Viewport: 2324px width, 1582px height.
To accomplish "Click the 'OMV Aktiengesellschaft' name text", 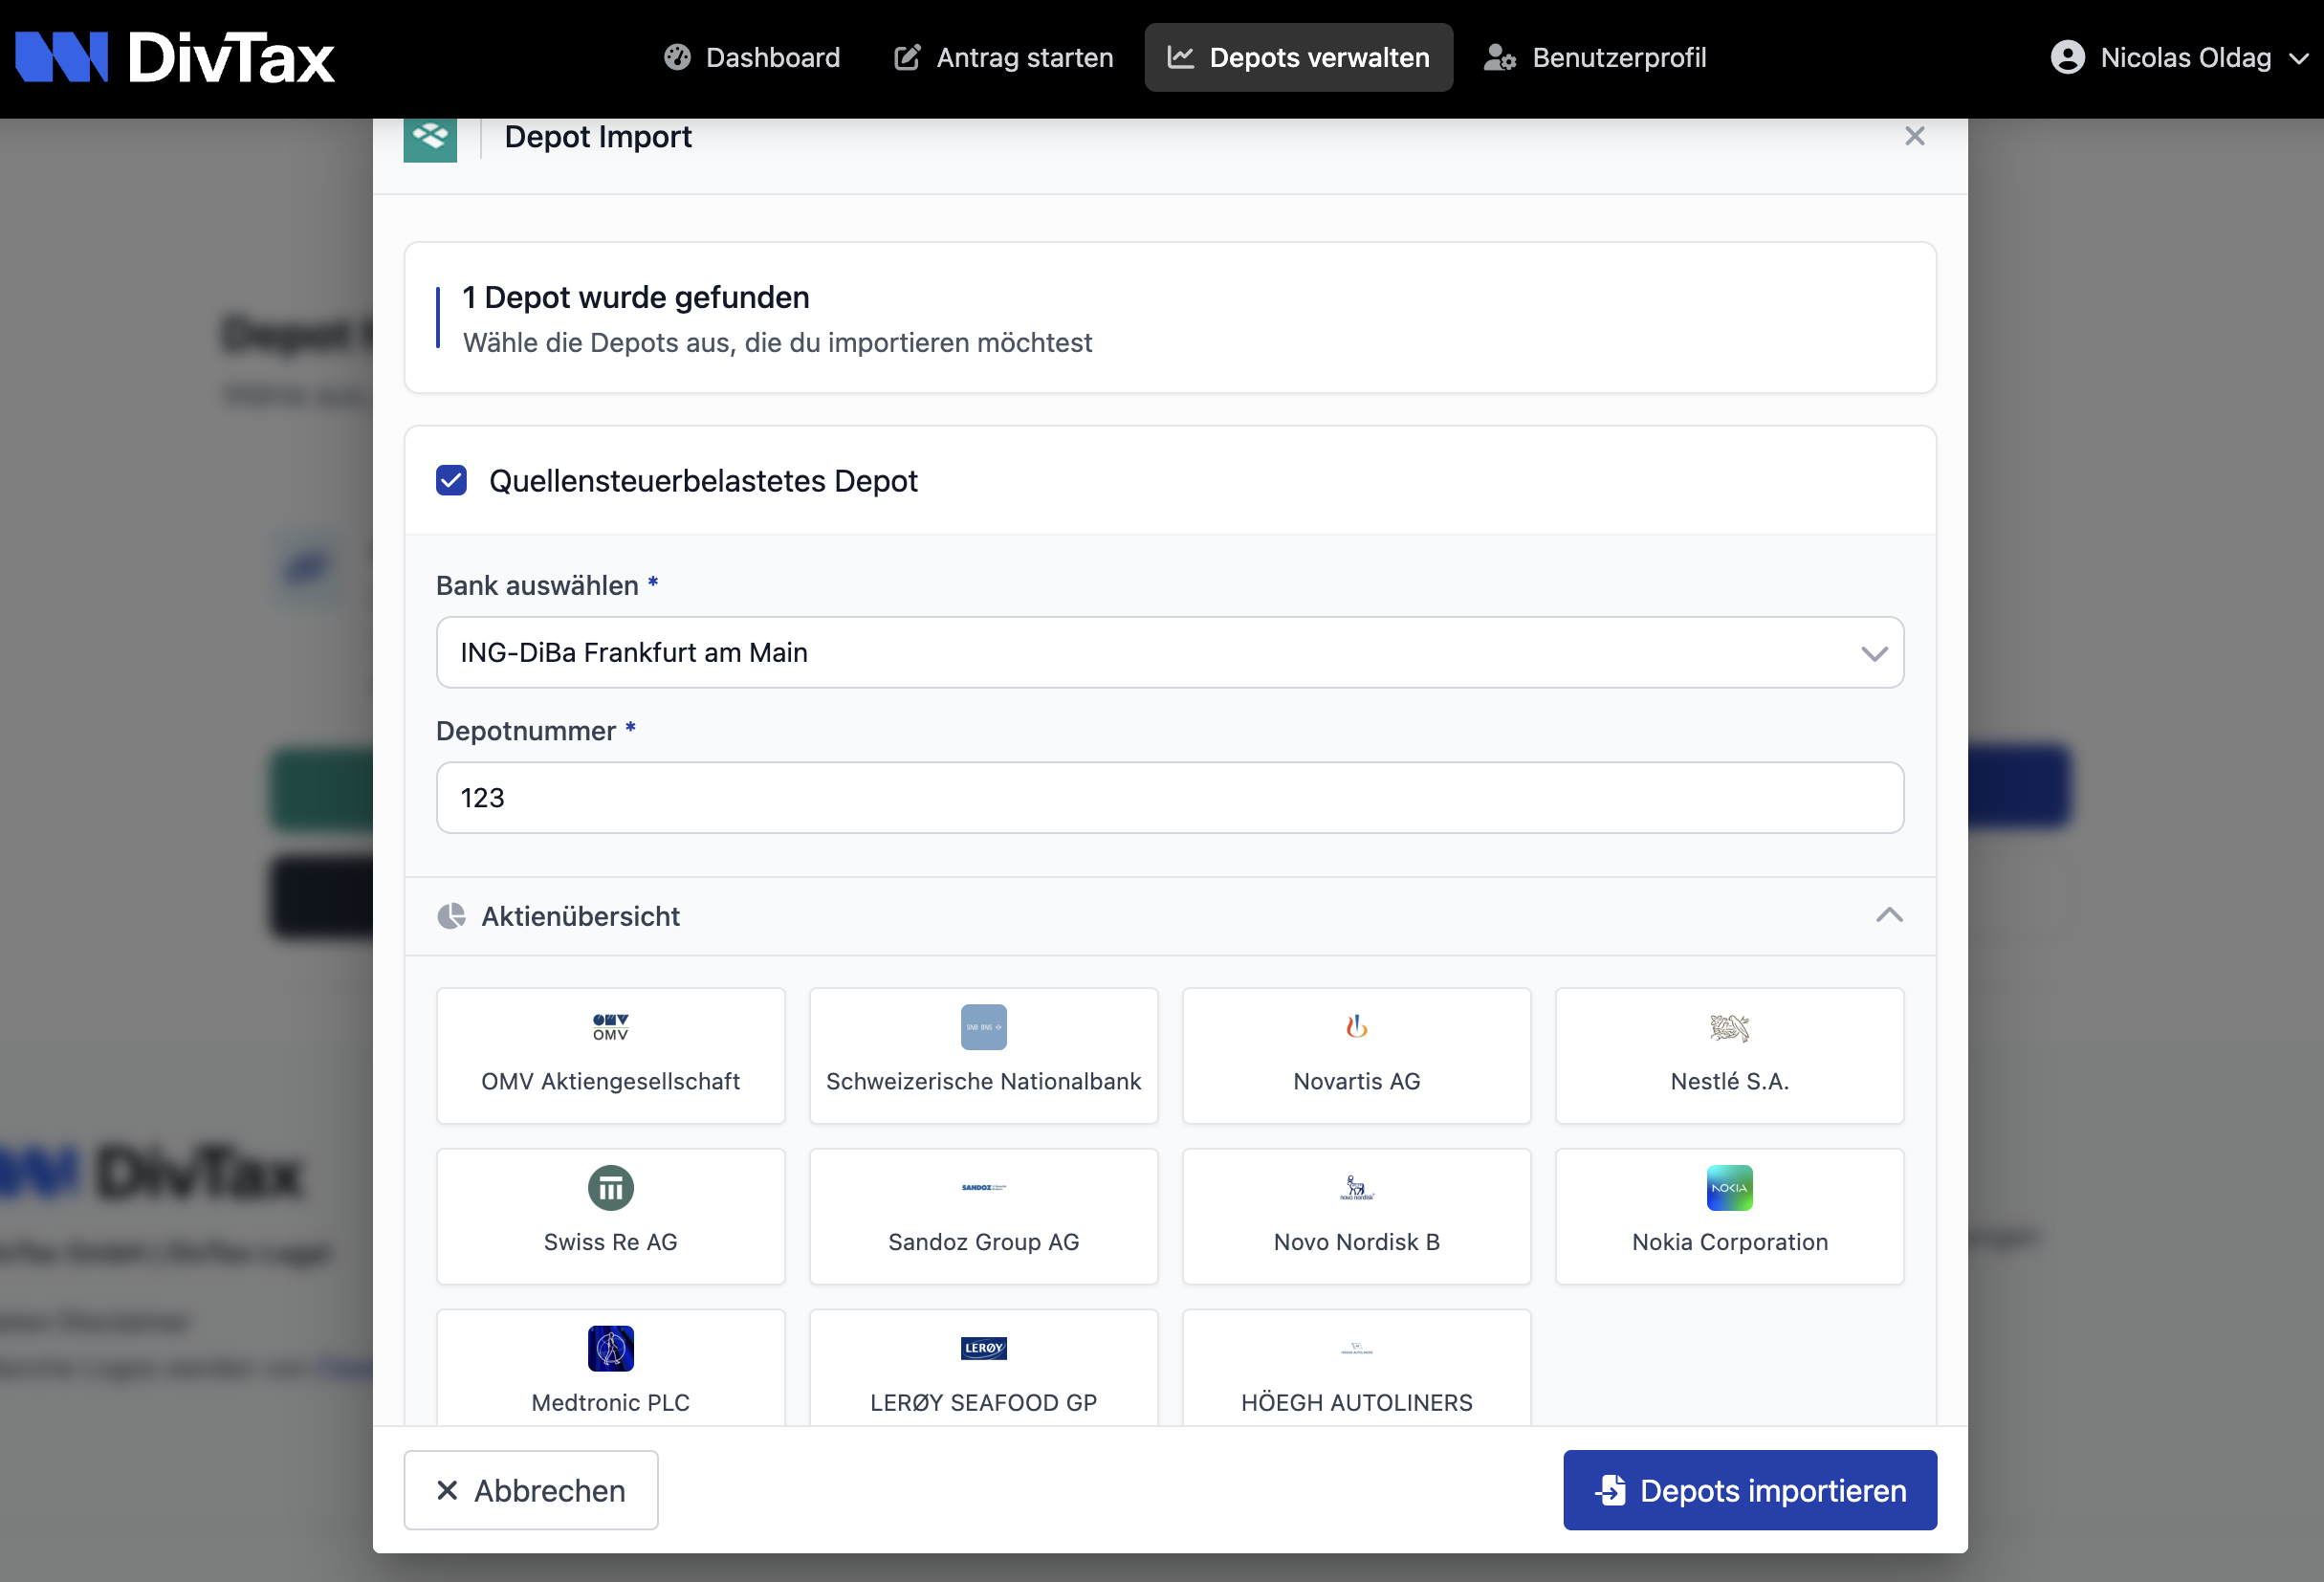I will (x=611, y=1081).
